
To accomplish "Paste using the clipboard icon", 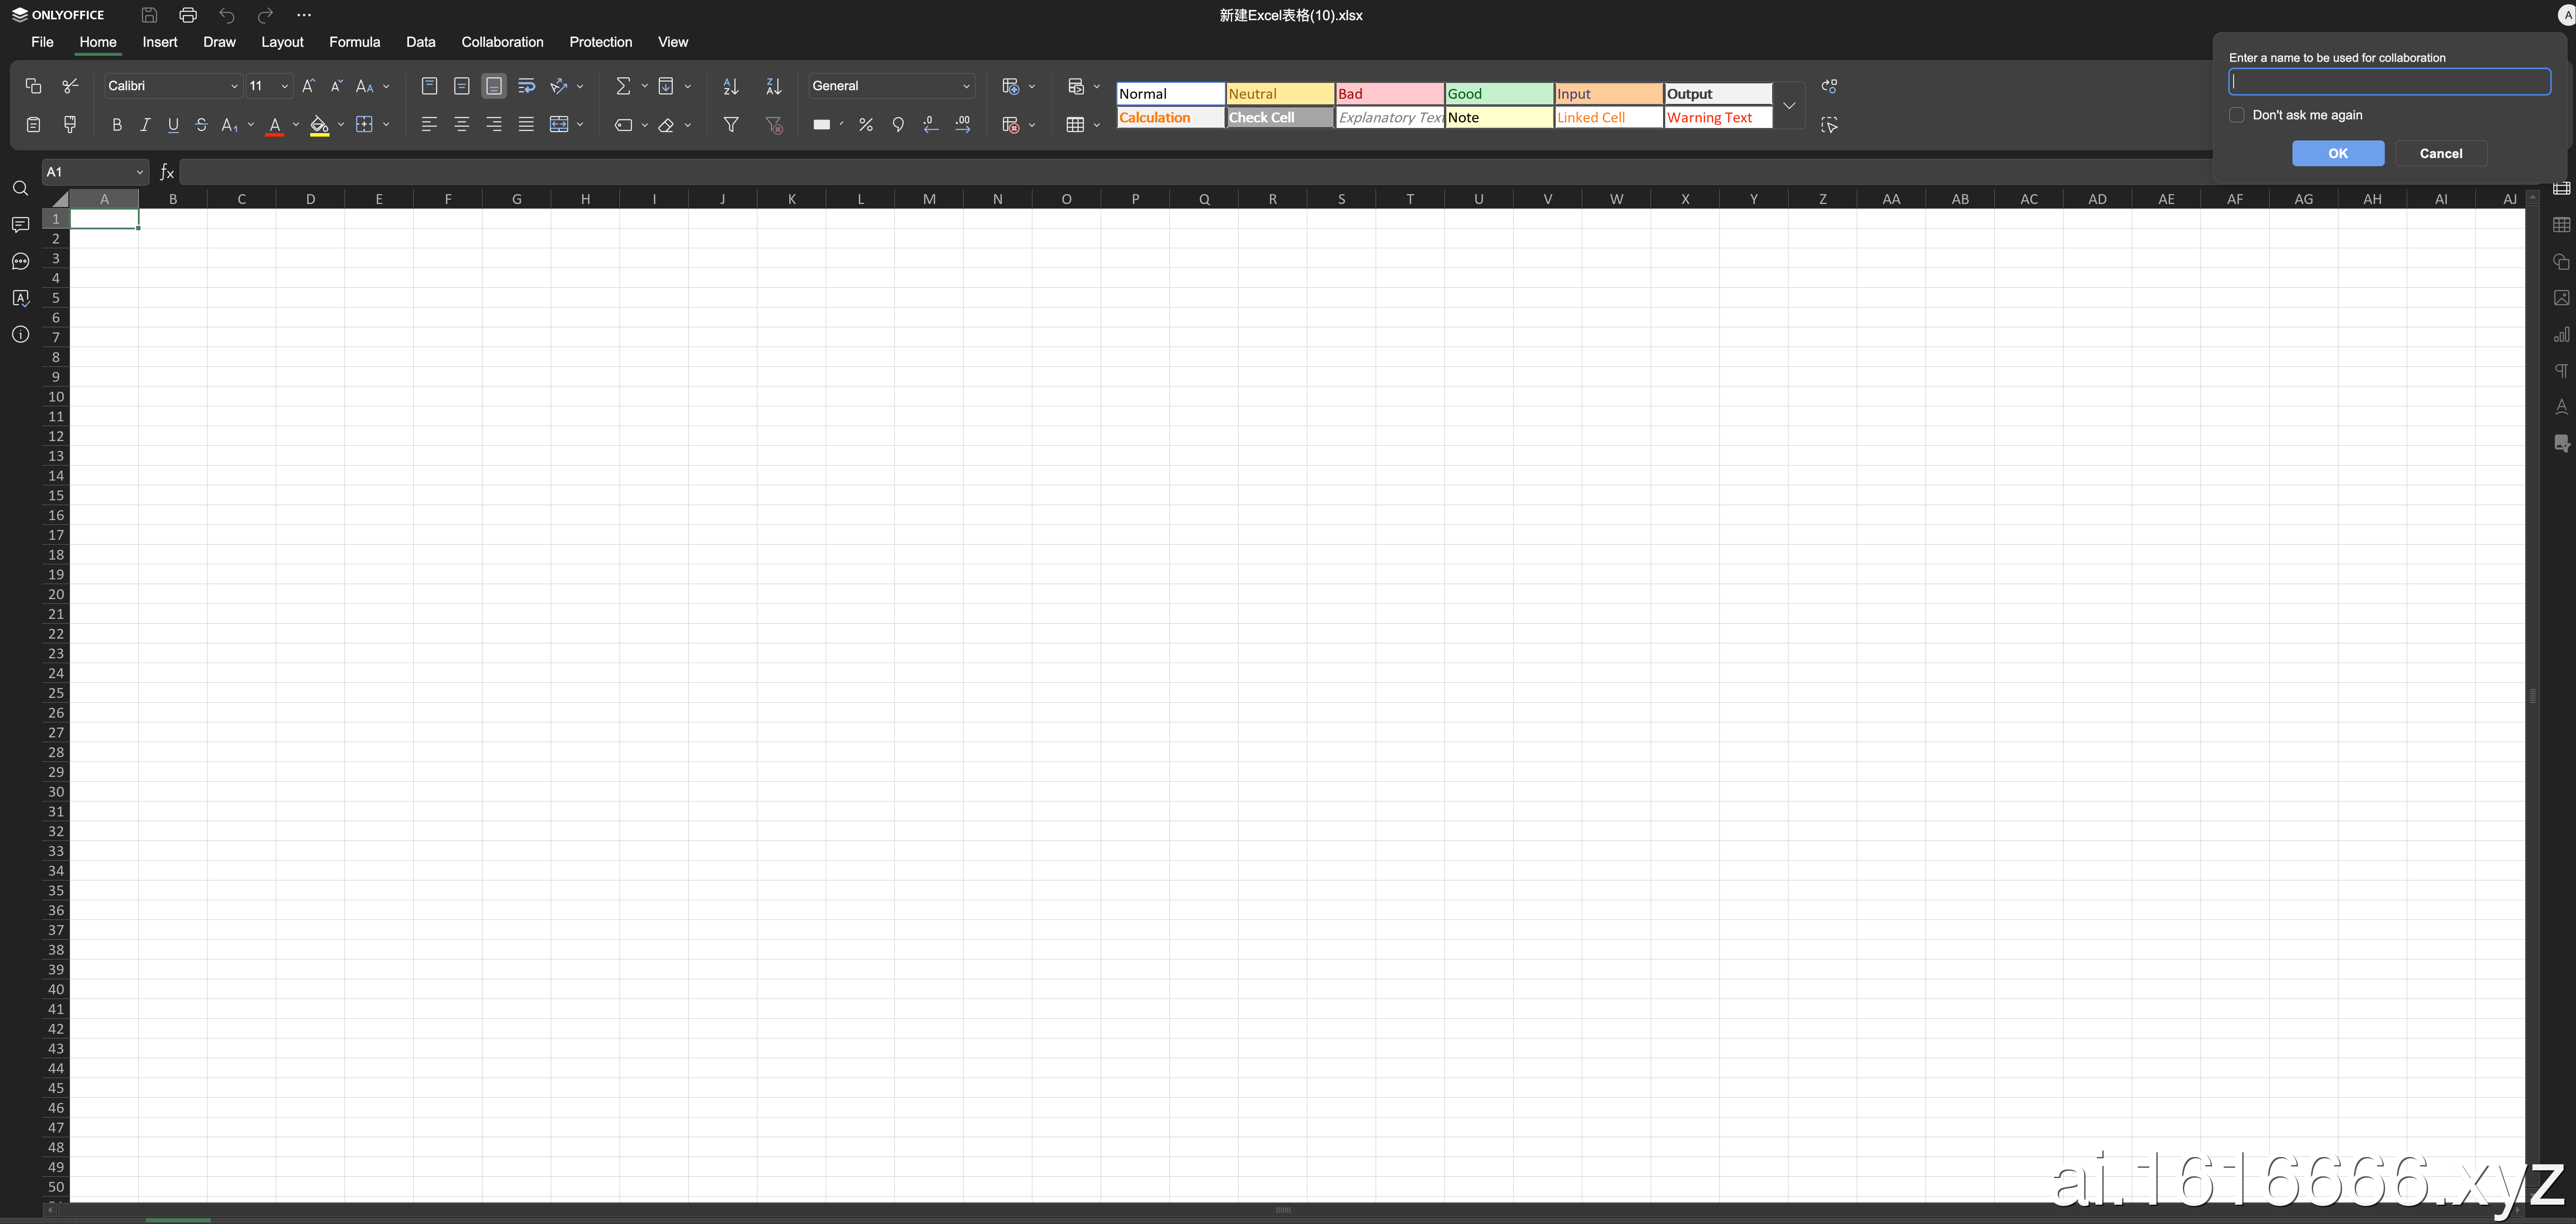I will (33, 125).
